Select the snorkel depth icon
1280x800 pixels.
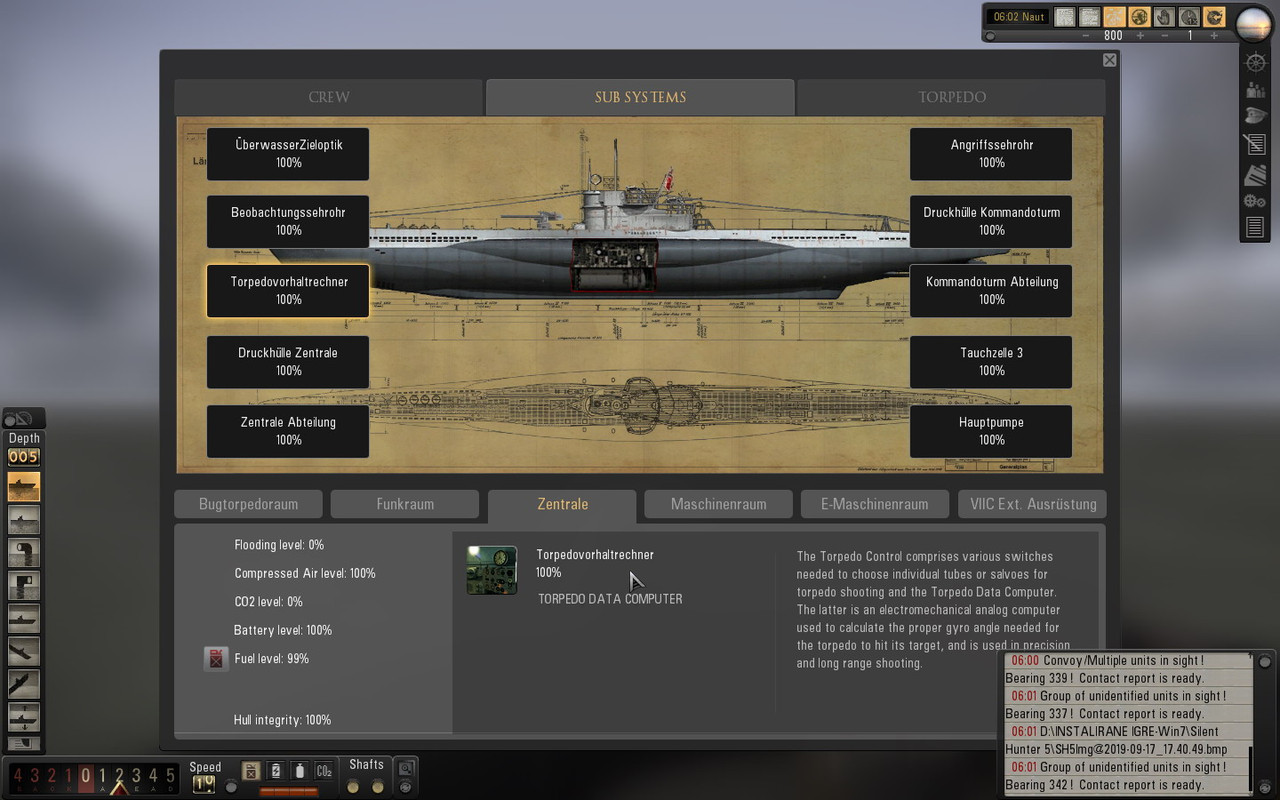24,552
